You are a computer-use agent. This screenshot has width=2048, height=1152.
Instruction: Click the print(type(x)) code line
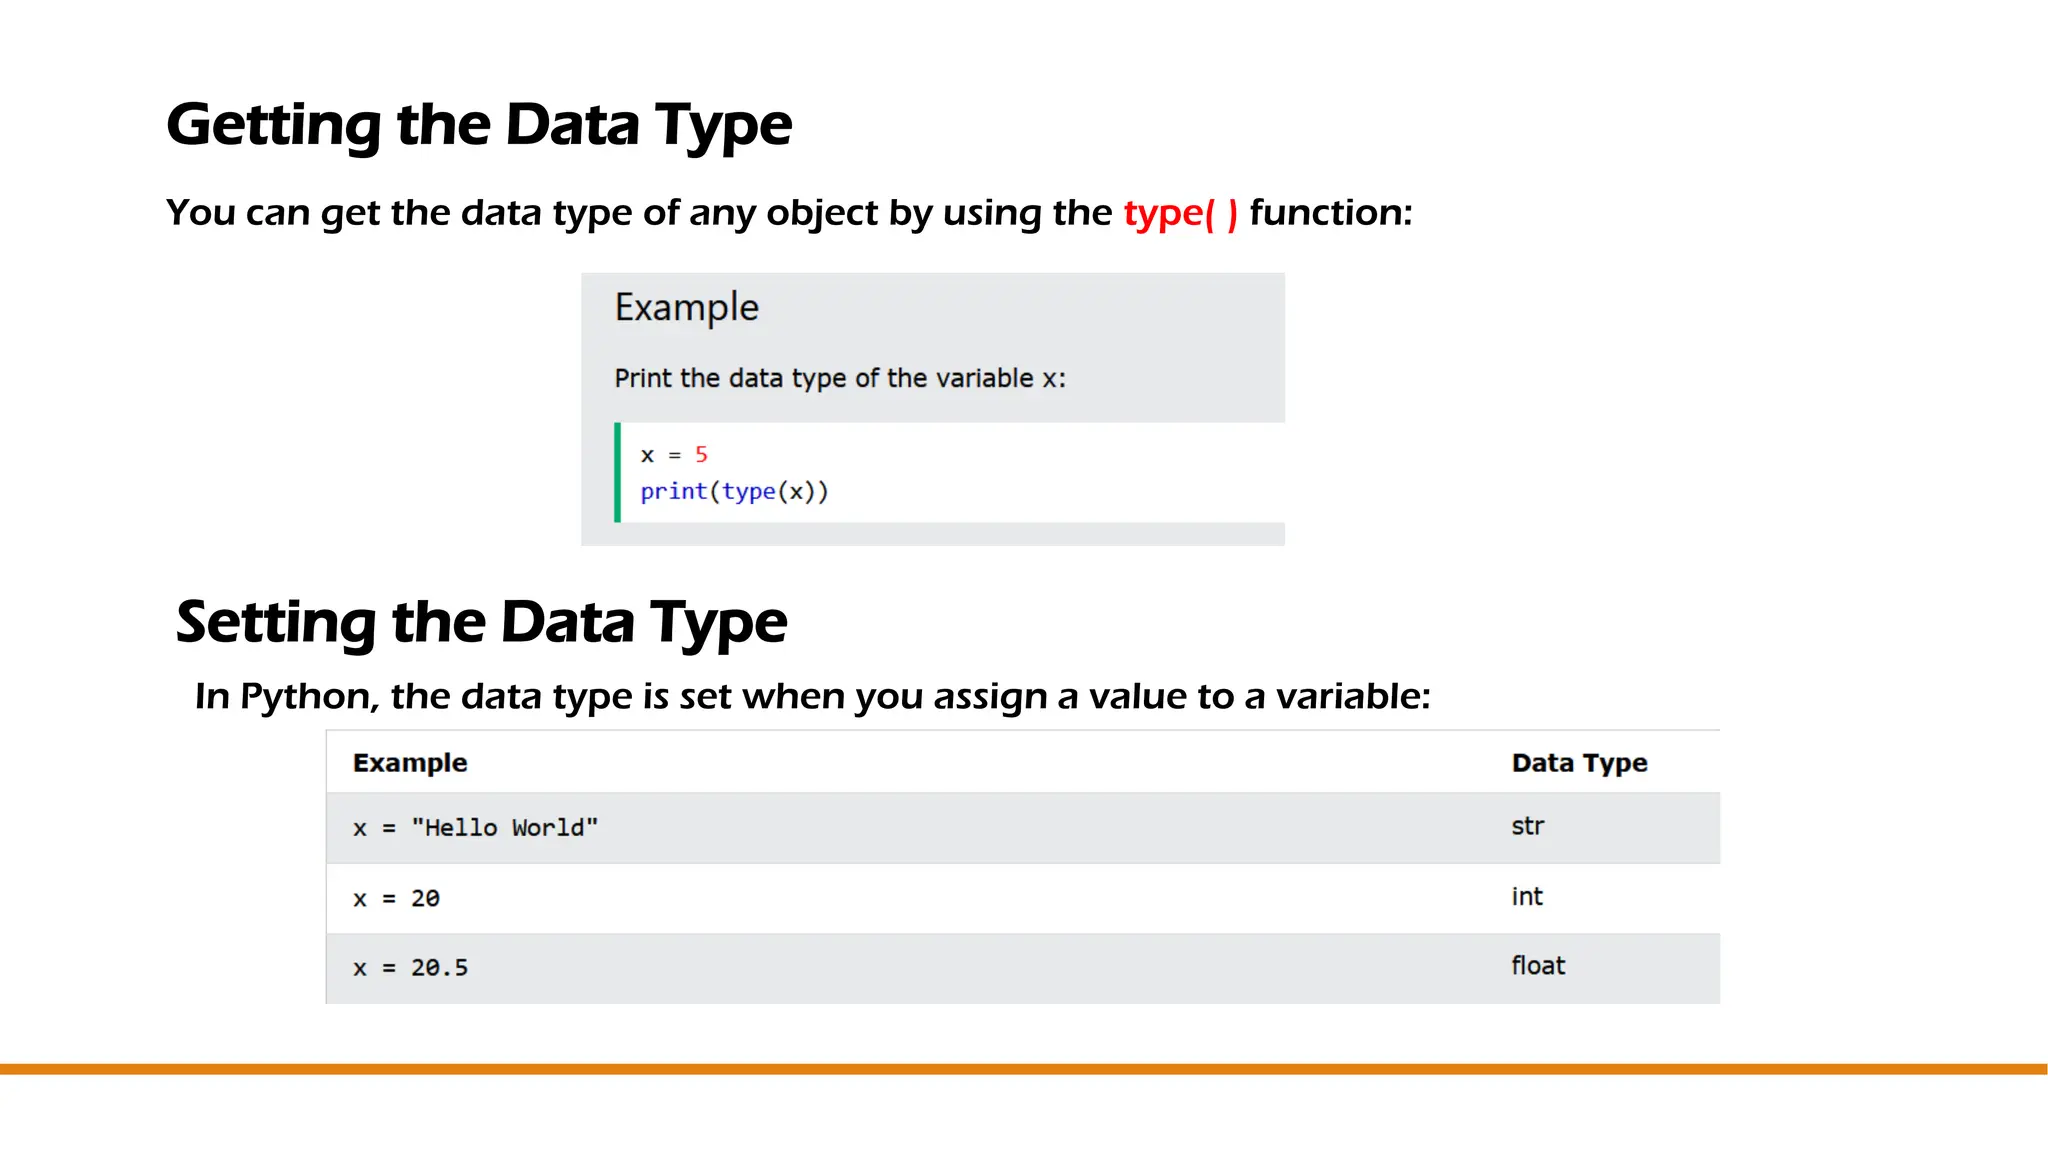click(x=734, y=491)
